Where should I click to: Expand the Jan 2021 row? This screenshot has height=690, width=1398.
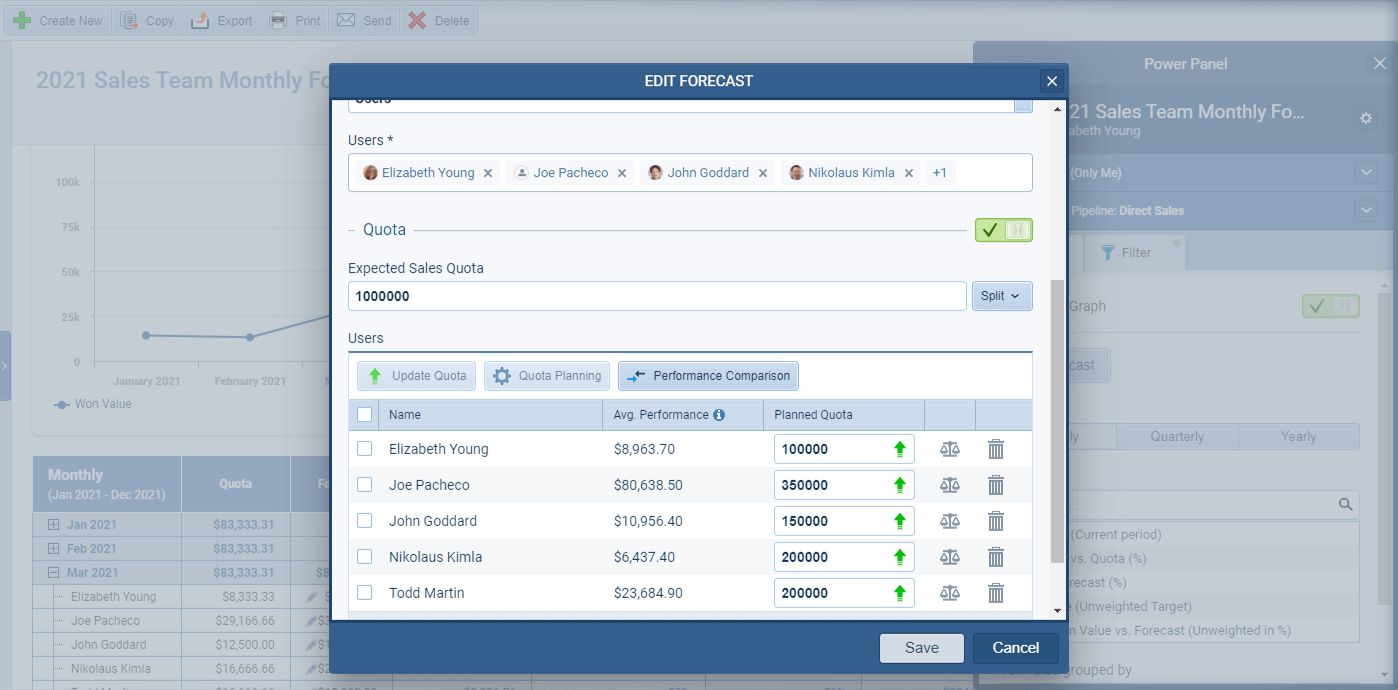point(53,525)
